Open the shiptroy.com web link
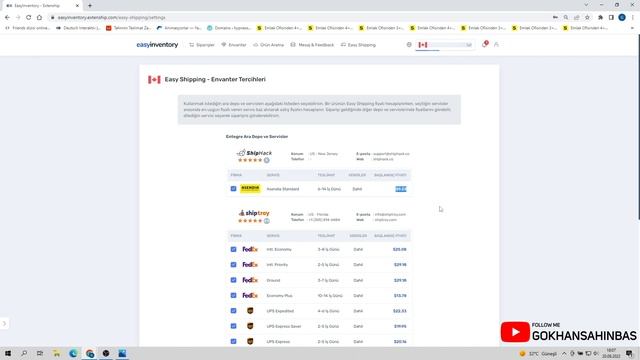 [386, 220]
